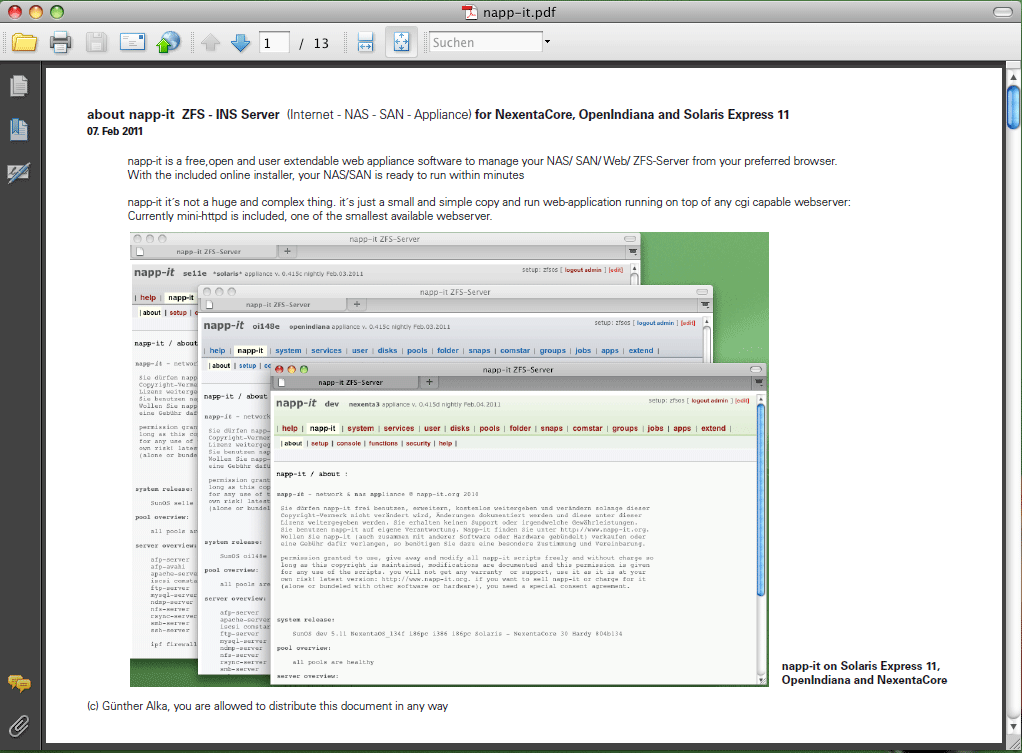Expand the Suchen search options dropdown
The height and width of the screenshot is (753, 1022).
[547, 43]
